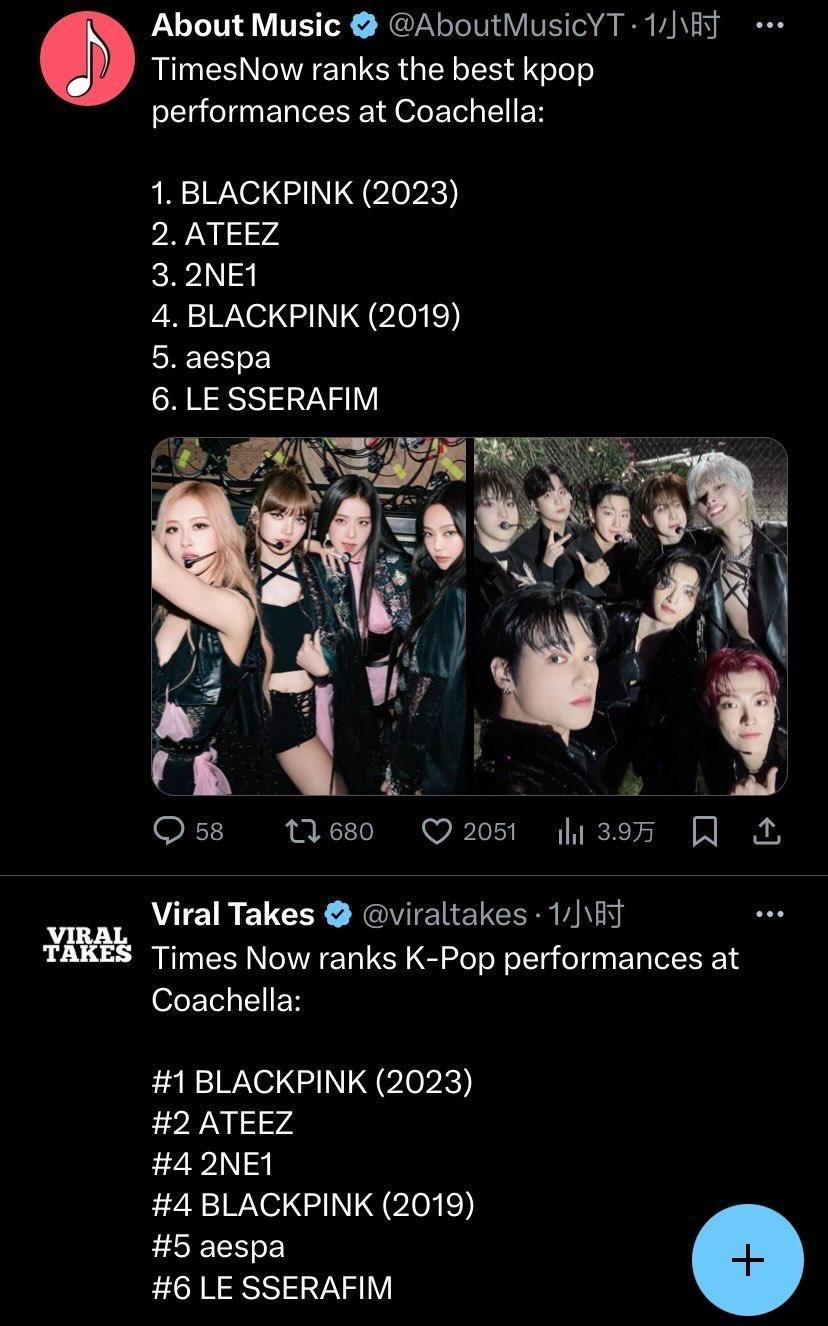Click About Music verified badge

click(x=364, y=26)
